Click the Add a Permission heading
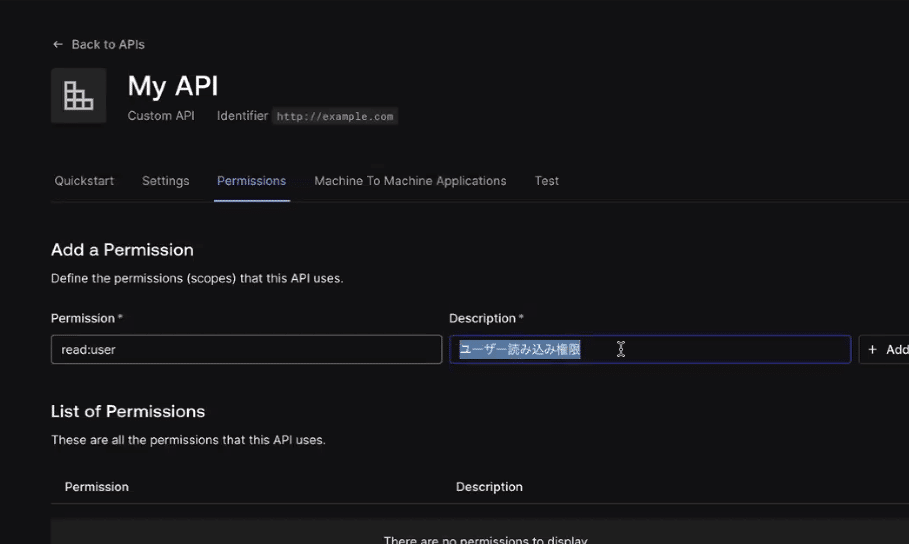 (x=122, y=250)
